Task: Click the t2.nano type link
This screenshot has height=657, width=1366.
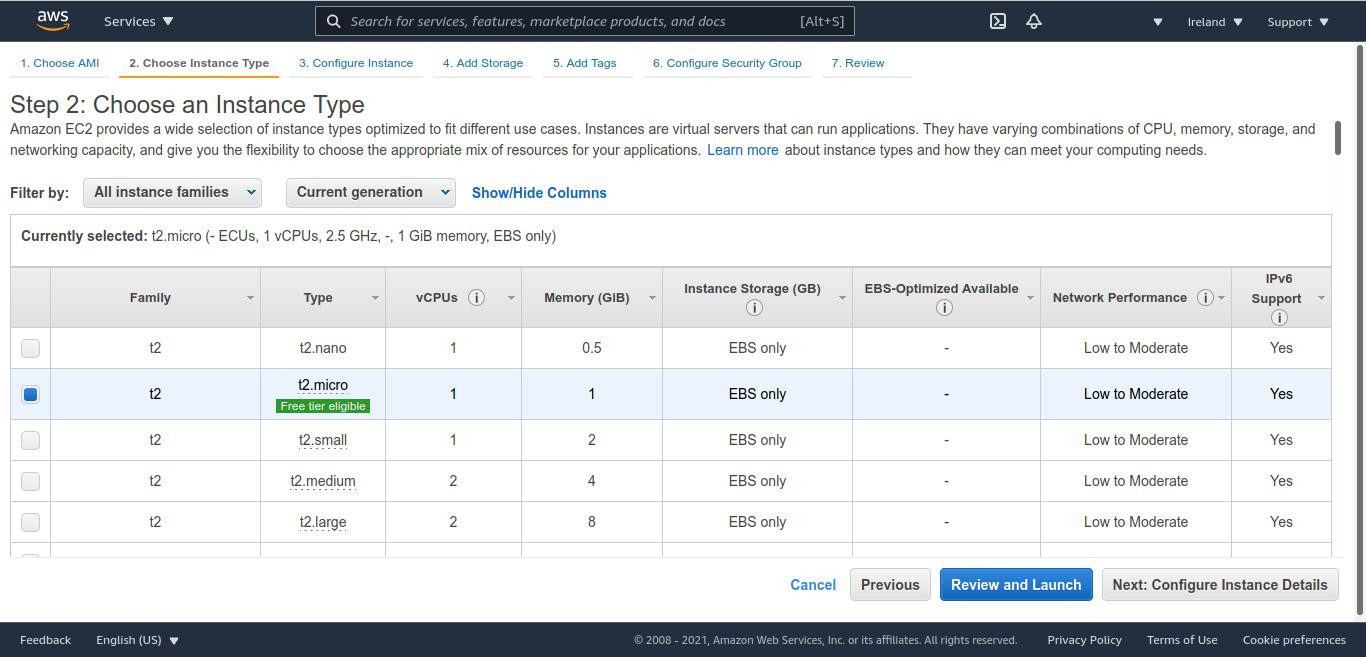Action: click(323, 348)
